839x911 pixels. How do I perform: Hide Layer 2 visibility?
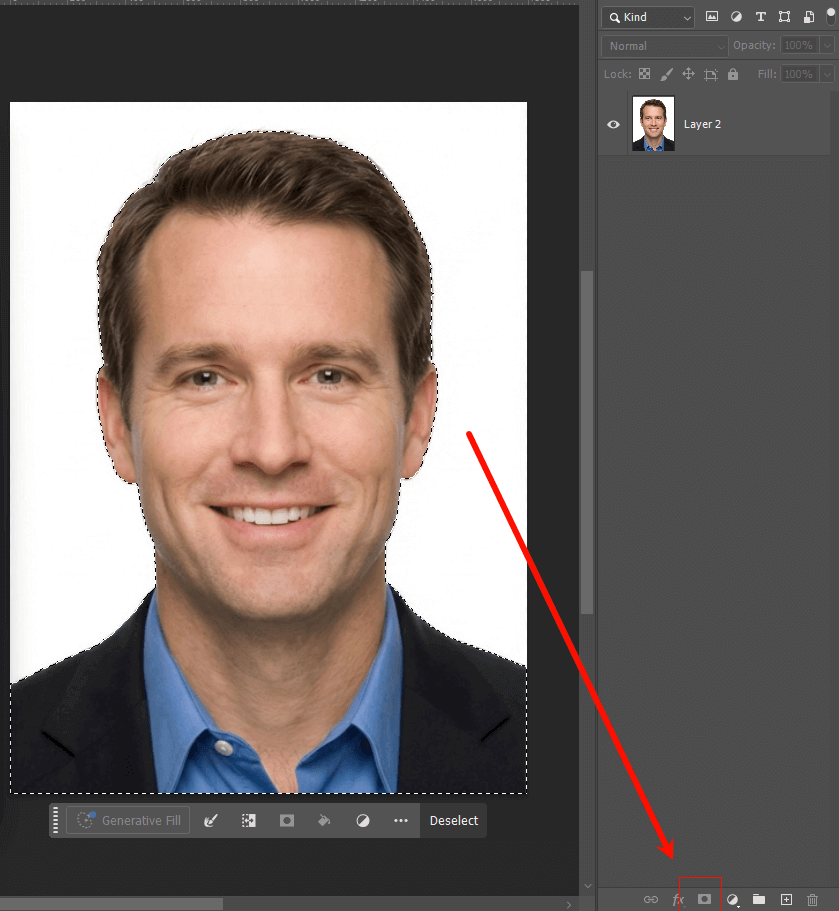(x=613, y=123)
